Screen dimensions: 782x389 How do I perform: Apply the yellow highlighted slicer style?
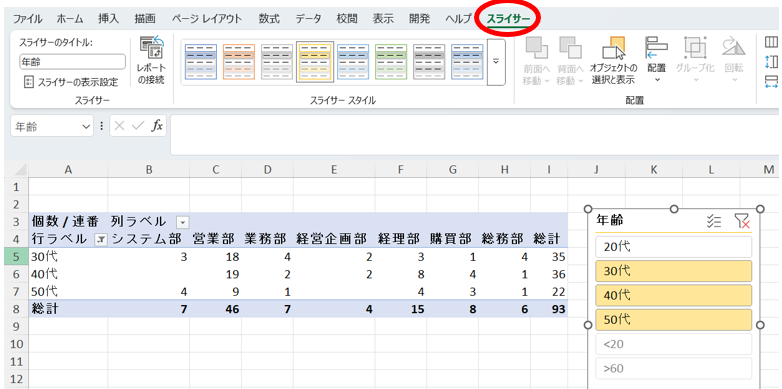315,62
